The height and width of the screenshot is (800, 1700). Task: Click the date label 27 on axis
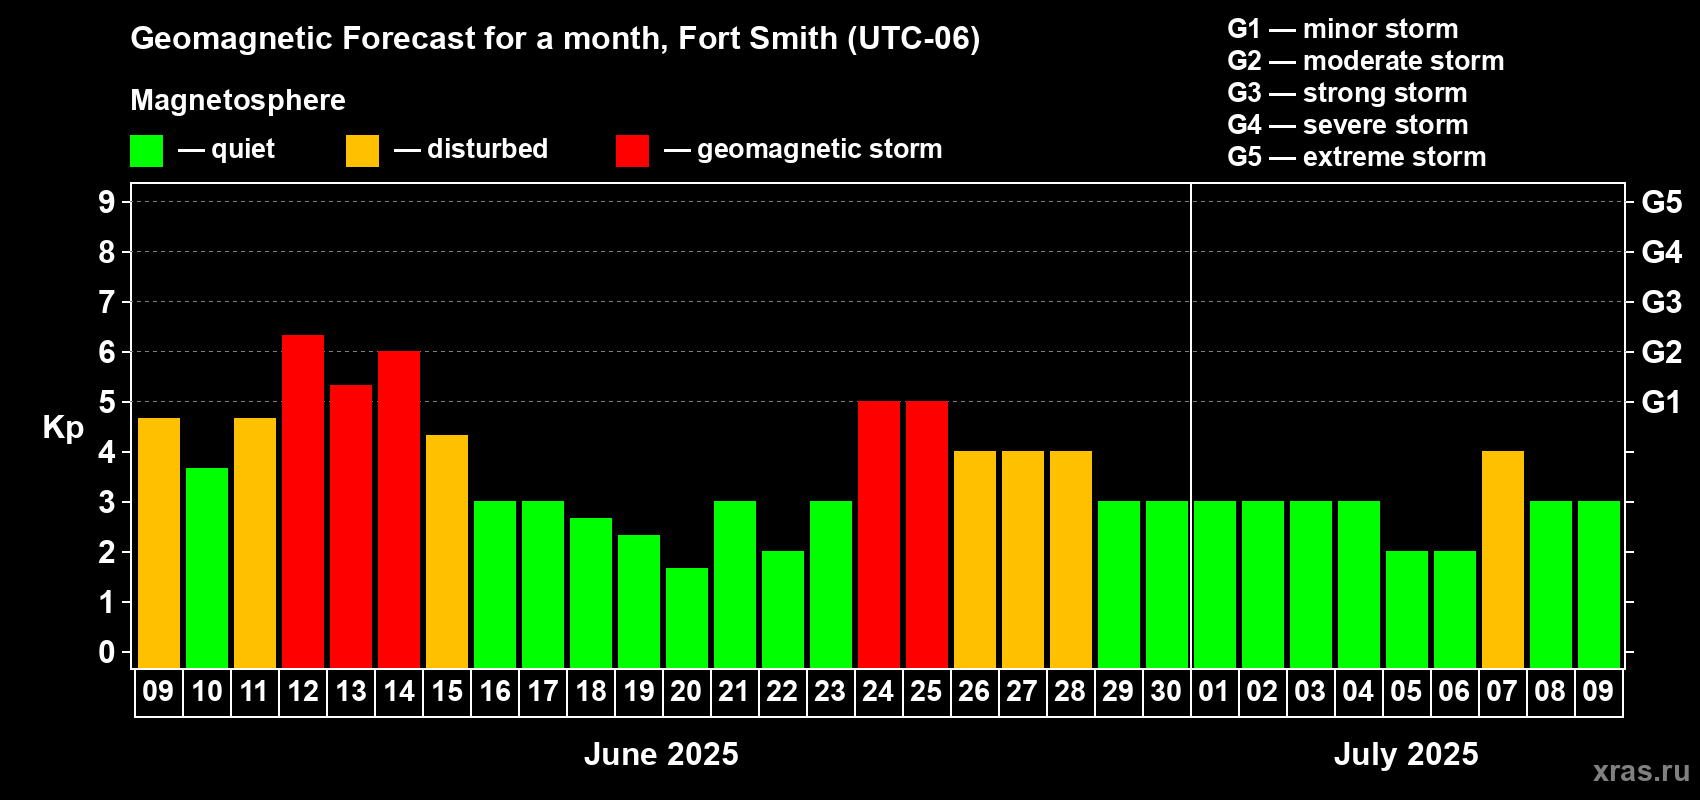1022,692
